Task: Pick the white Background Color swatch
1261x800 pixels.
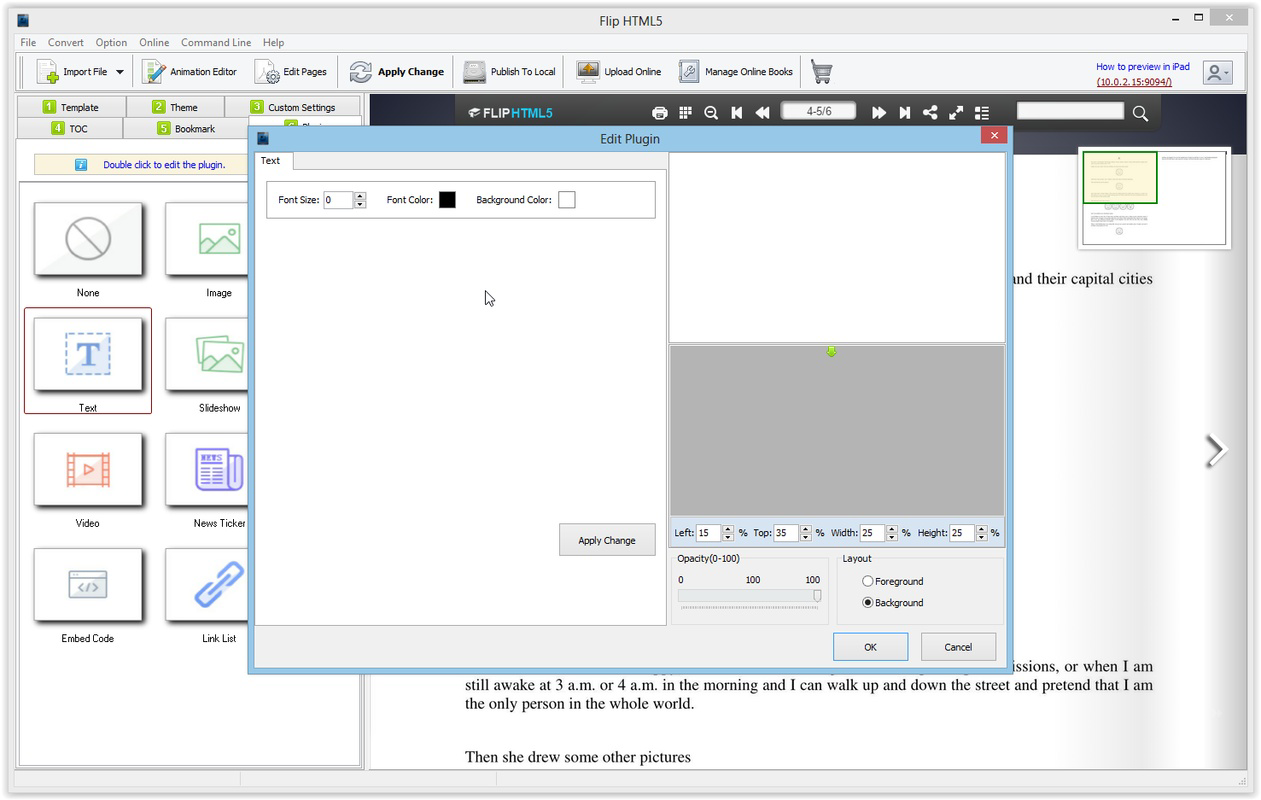Action: (566, 200)
